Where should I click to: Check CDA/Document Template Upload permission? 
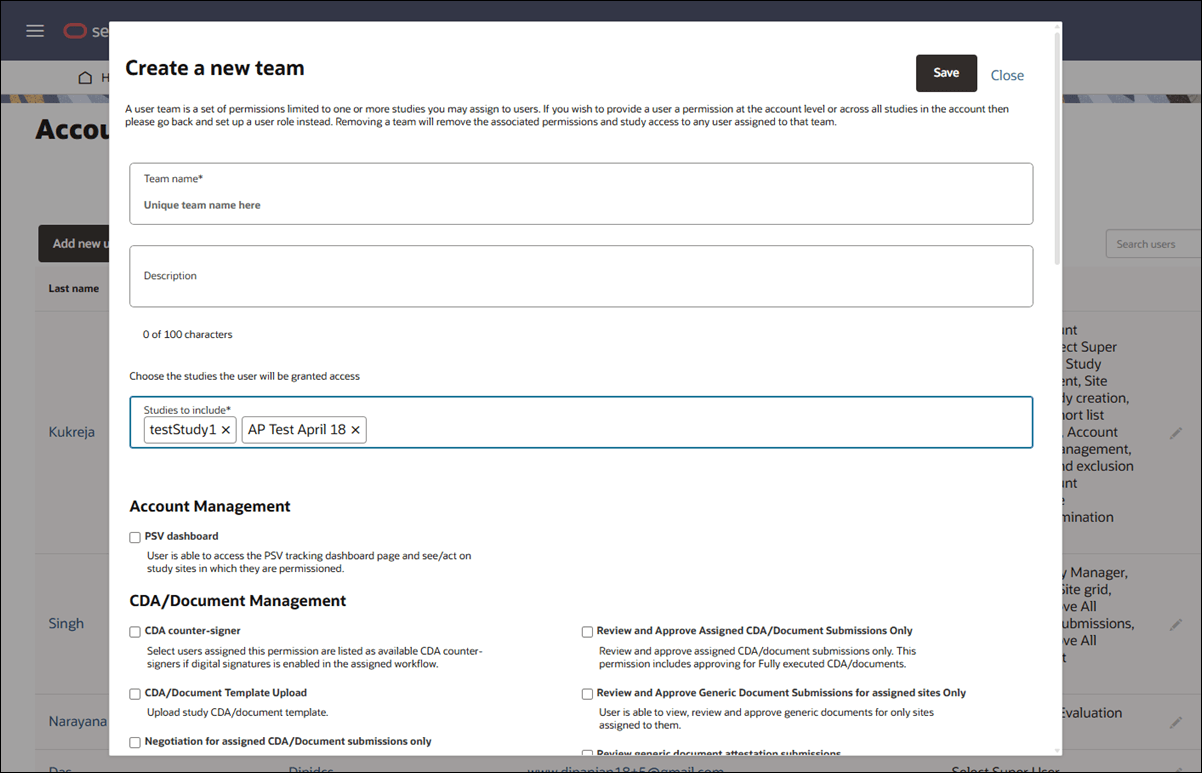pyautogui.click(x=135, y=693)
